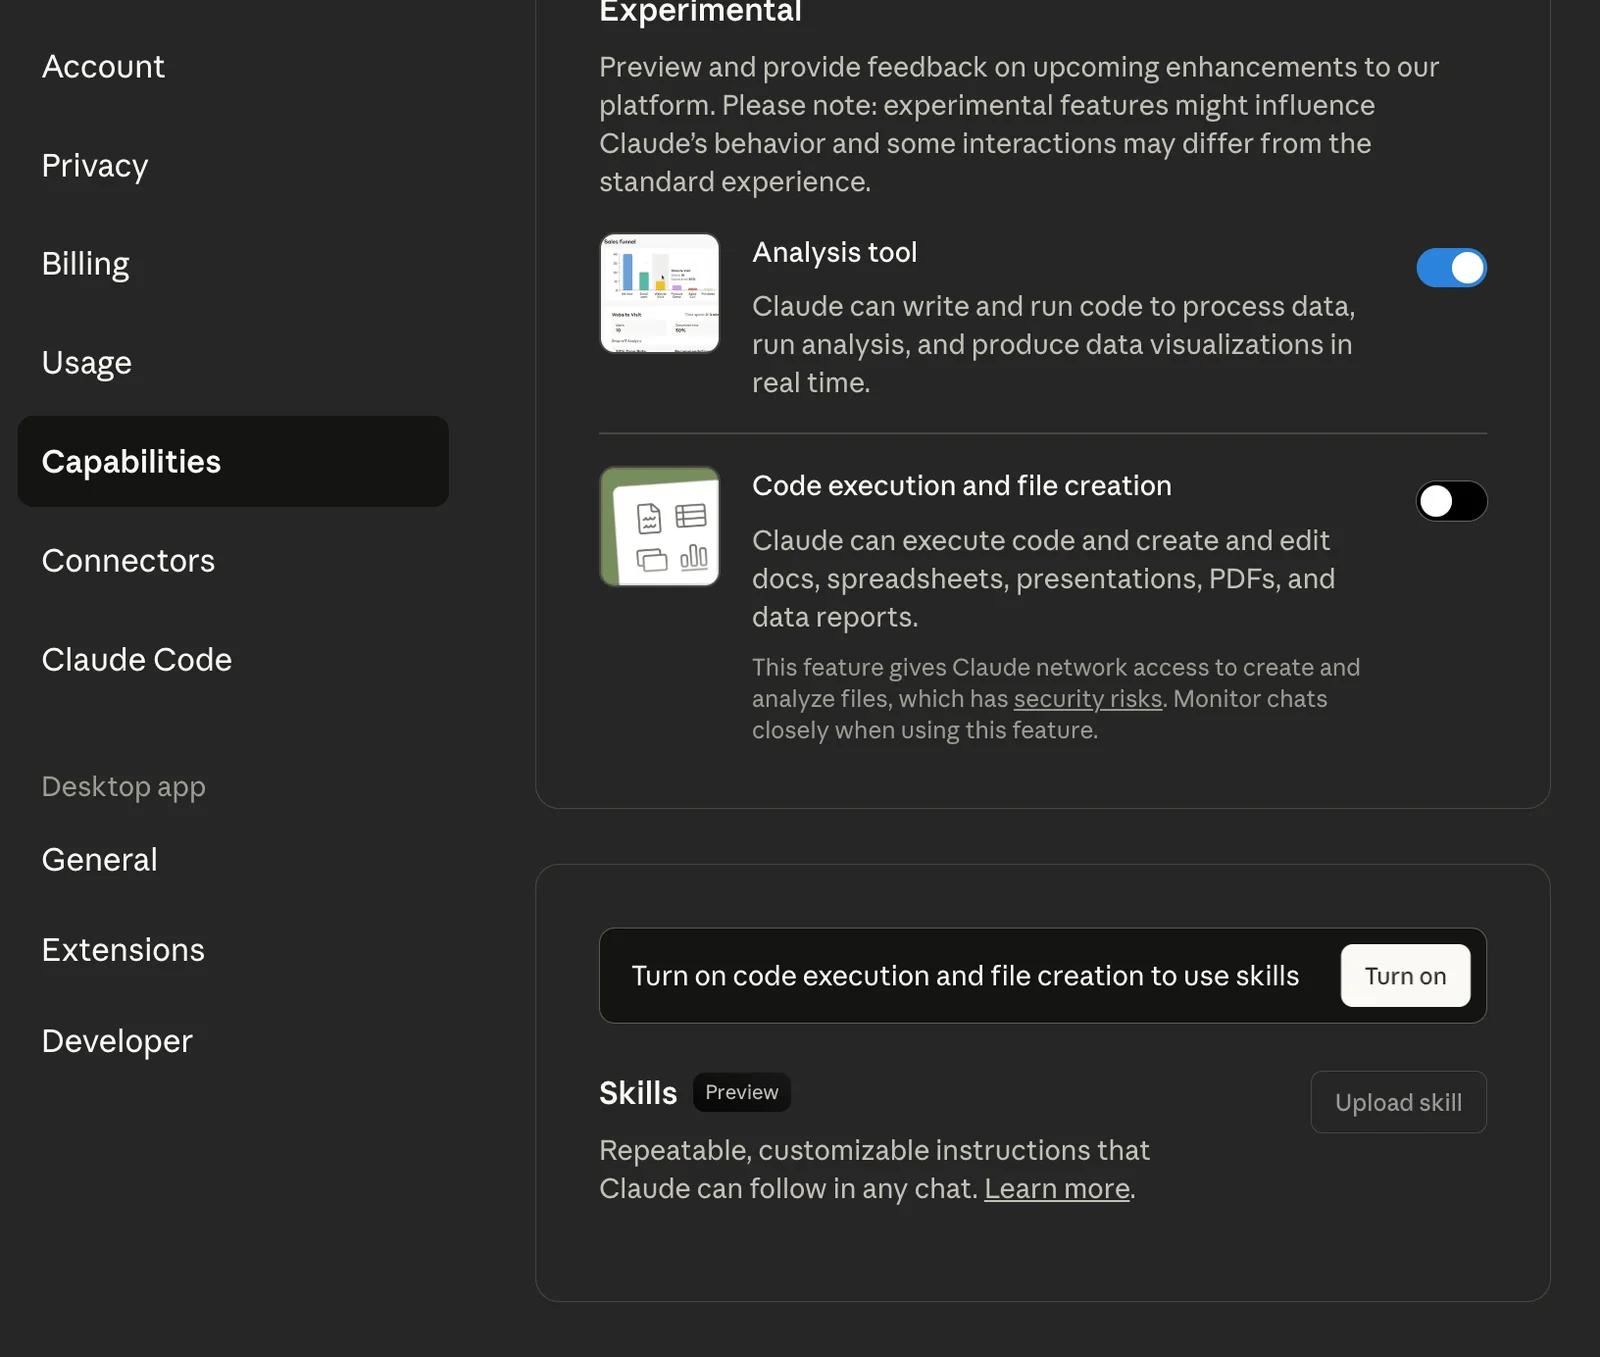Click the Code execution file creation icon
The width and height of the screenshot is (1600, 1357).
tap(659, 526)
